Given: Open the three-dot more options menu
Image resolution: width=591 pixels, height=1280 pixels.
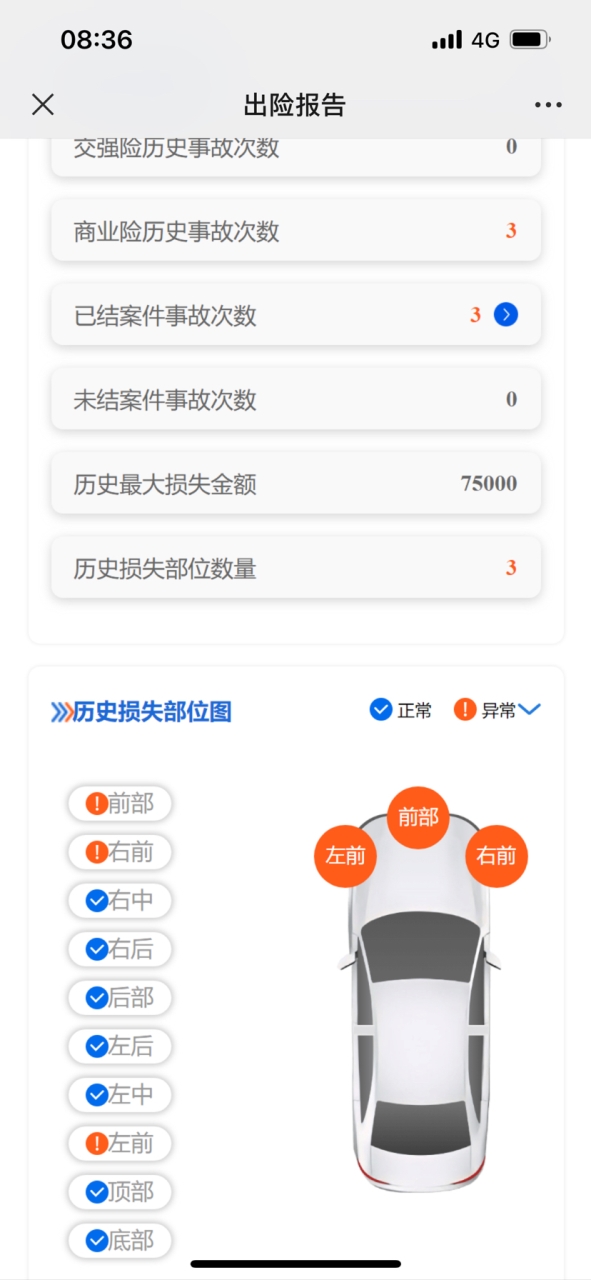Looking at the screenshot, I should tap(548, 105).
